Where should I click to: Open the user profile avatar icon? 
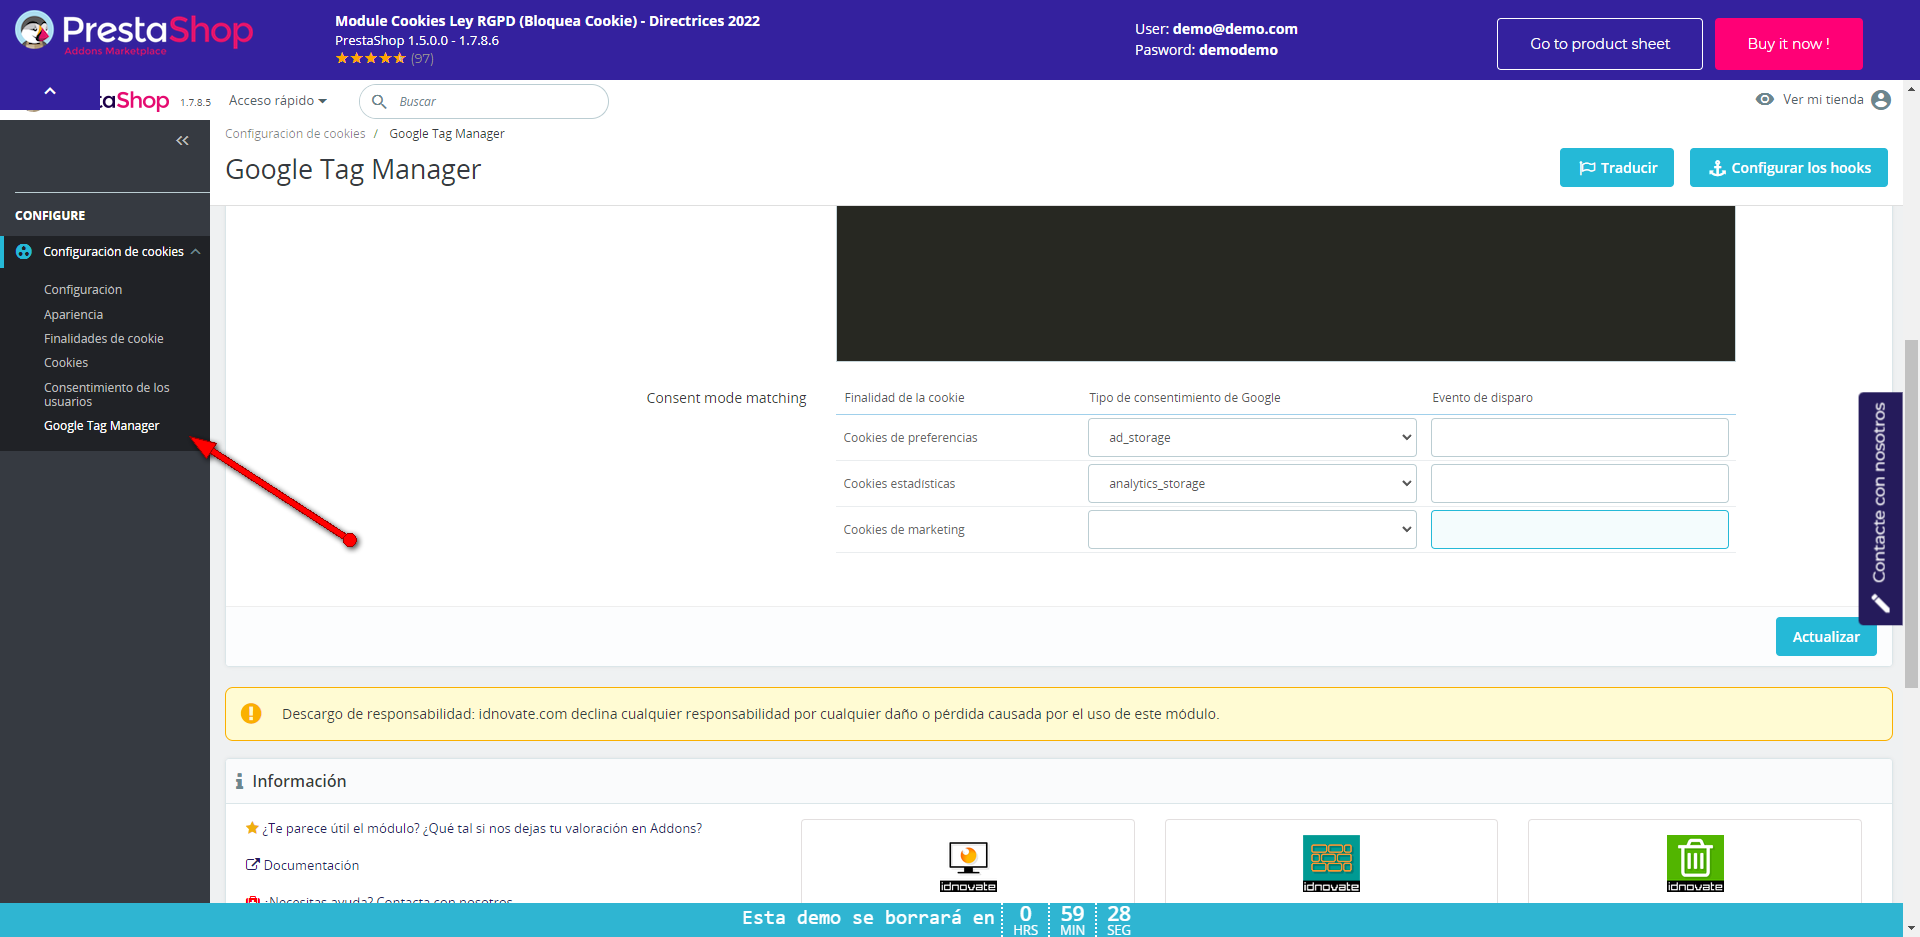[1881, 100]
